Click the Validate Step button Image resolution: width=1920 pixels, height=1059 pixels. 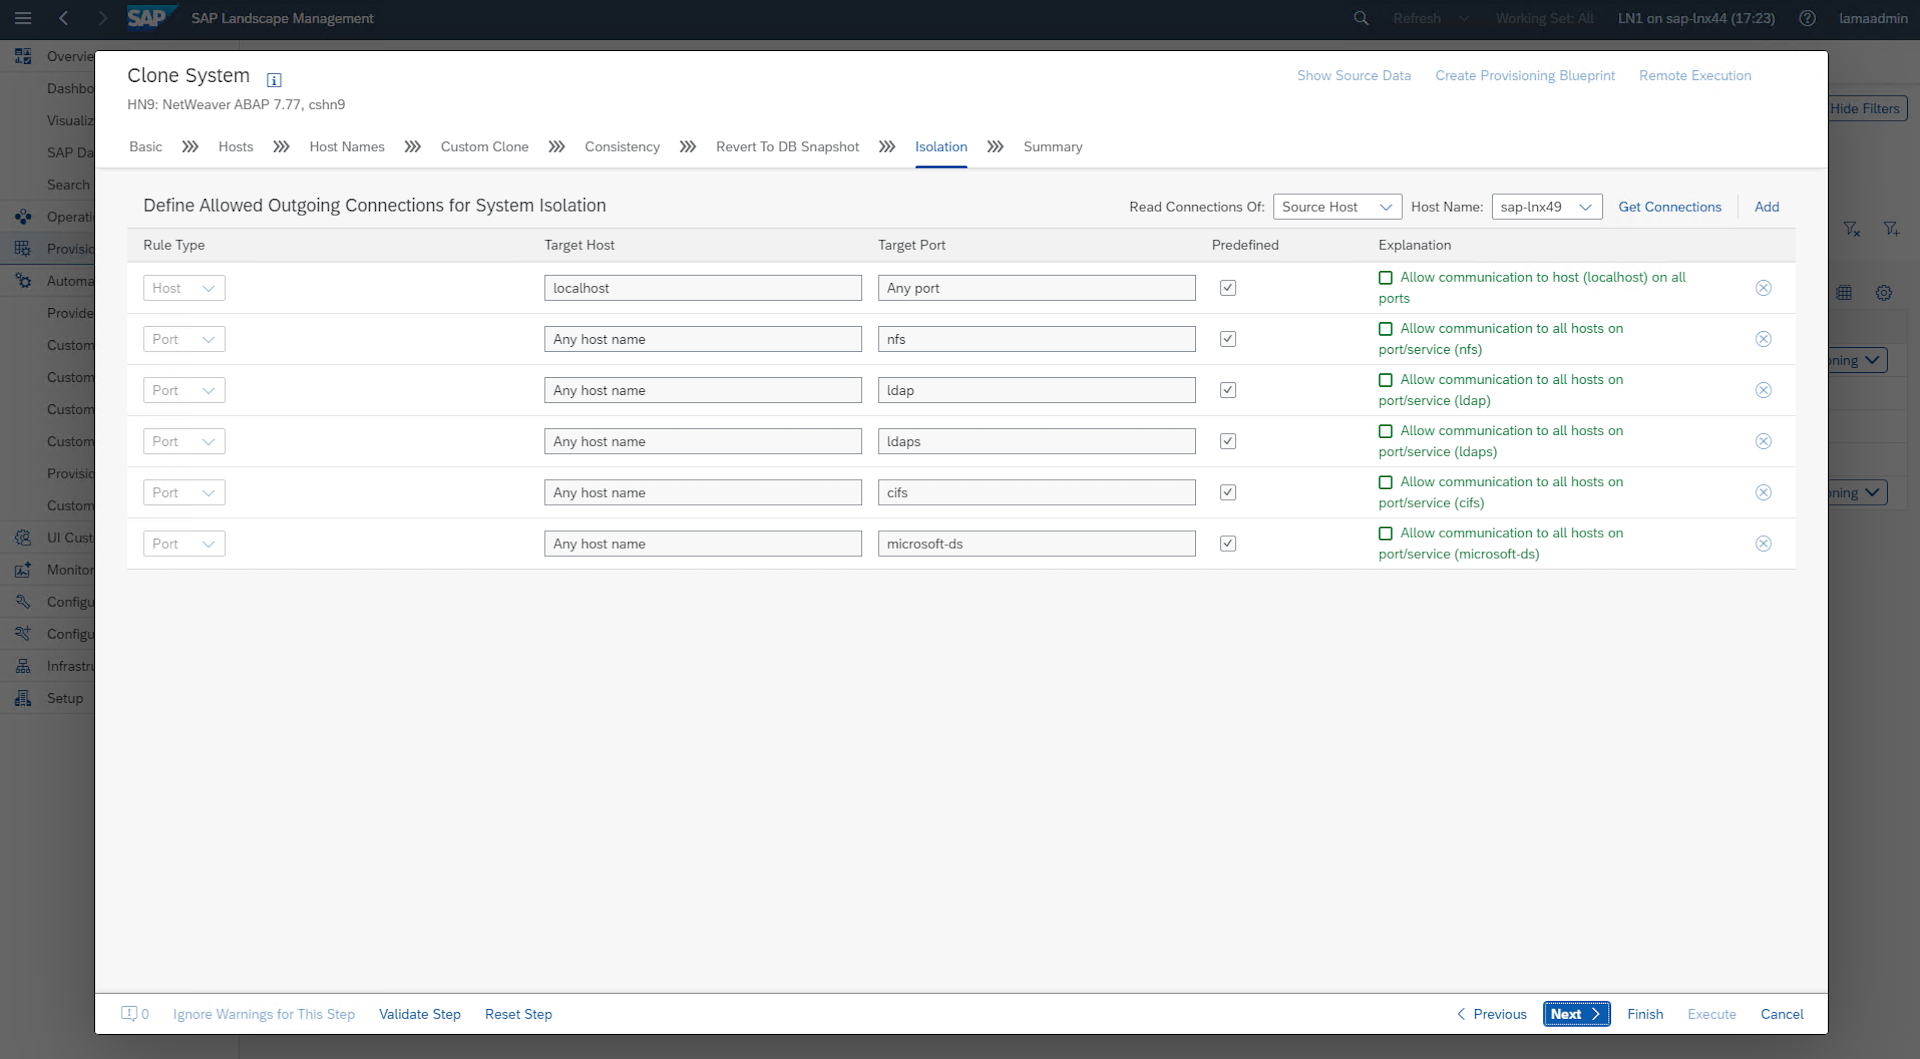click(419, 1014)
